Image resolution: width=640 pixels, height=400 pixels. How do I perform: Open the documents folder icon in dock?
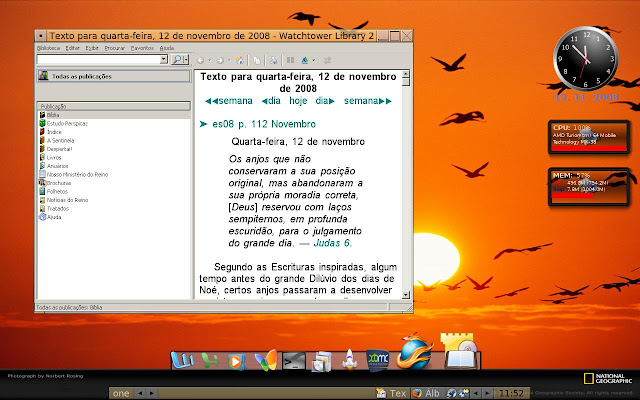point(322,361)
